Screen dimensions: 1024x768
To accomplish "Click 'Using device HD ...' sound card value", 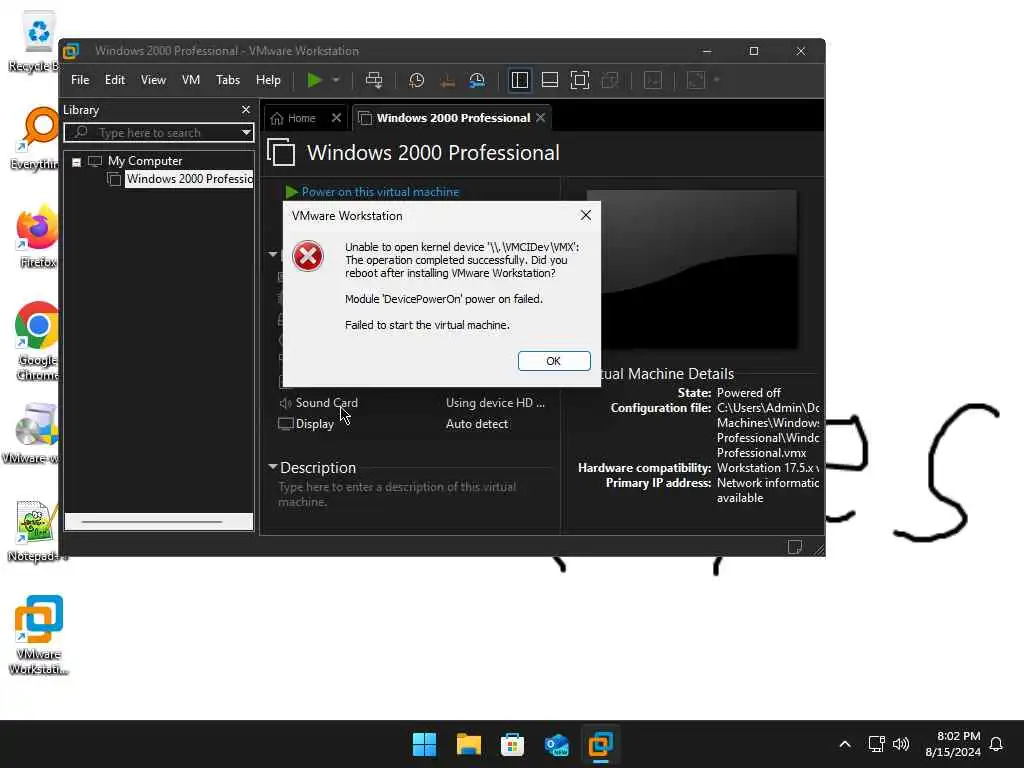I will coord(495,403).
